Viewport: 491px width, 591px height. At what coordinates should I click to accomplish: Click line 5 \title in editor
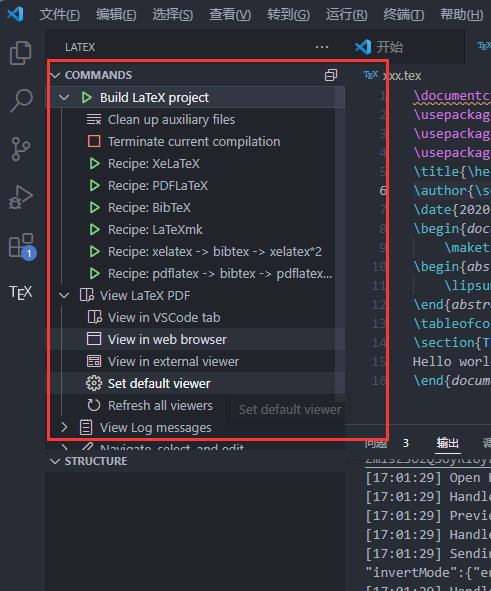click(x=452, y=171)
